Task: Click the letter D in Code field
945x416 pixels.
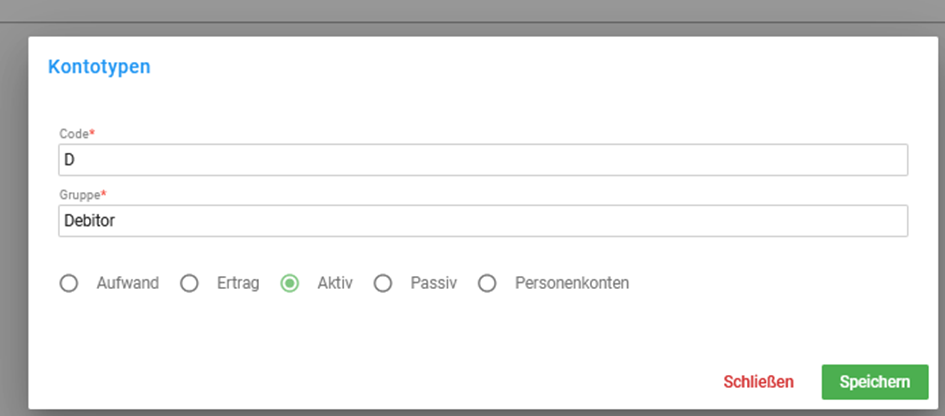Action: (x=69, y=160)
